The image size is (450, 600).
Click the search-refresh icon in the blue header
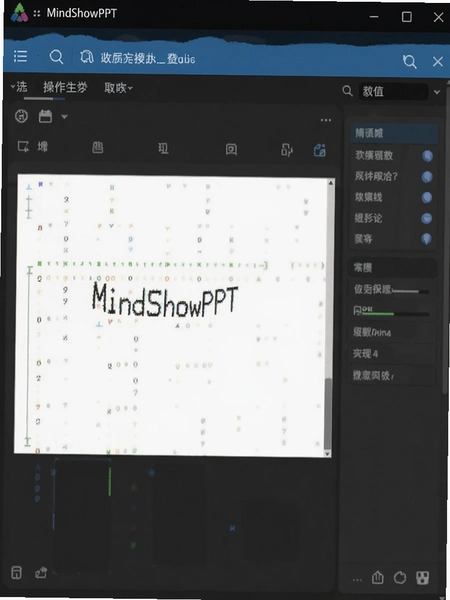click(409, 61)
